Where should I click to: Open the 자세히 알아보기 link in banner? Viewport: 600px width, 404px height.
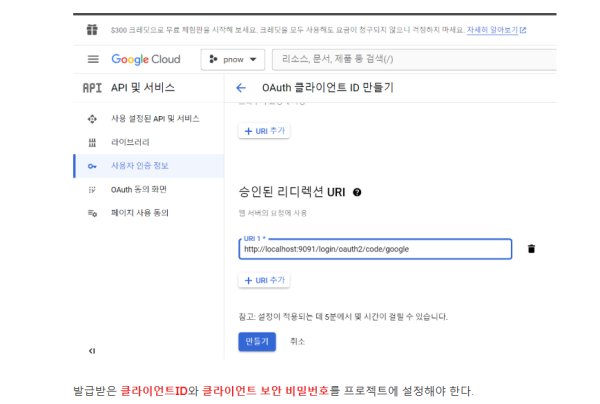[x=495, y=30]
